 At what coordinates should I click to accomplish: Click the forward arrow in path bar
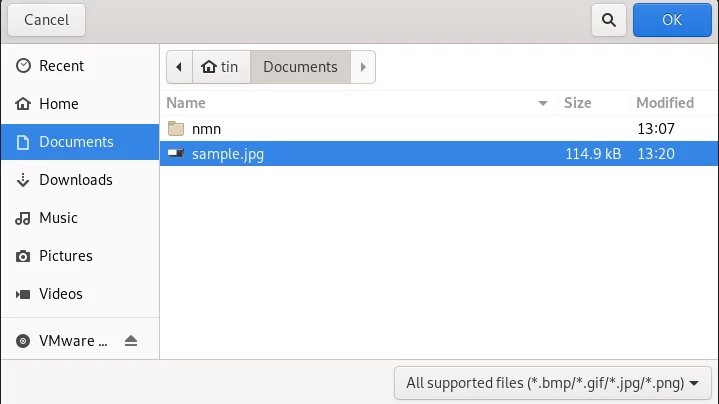click(363, 67)
